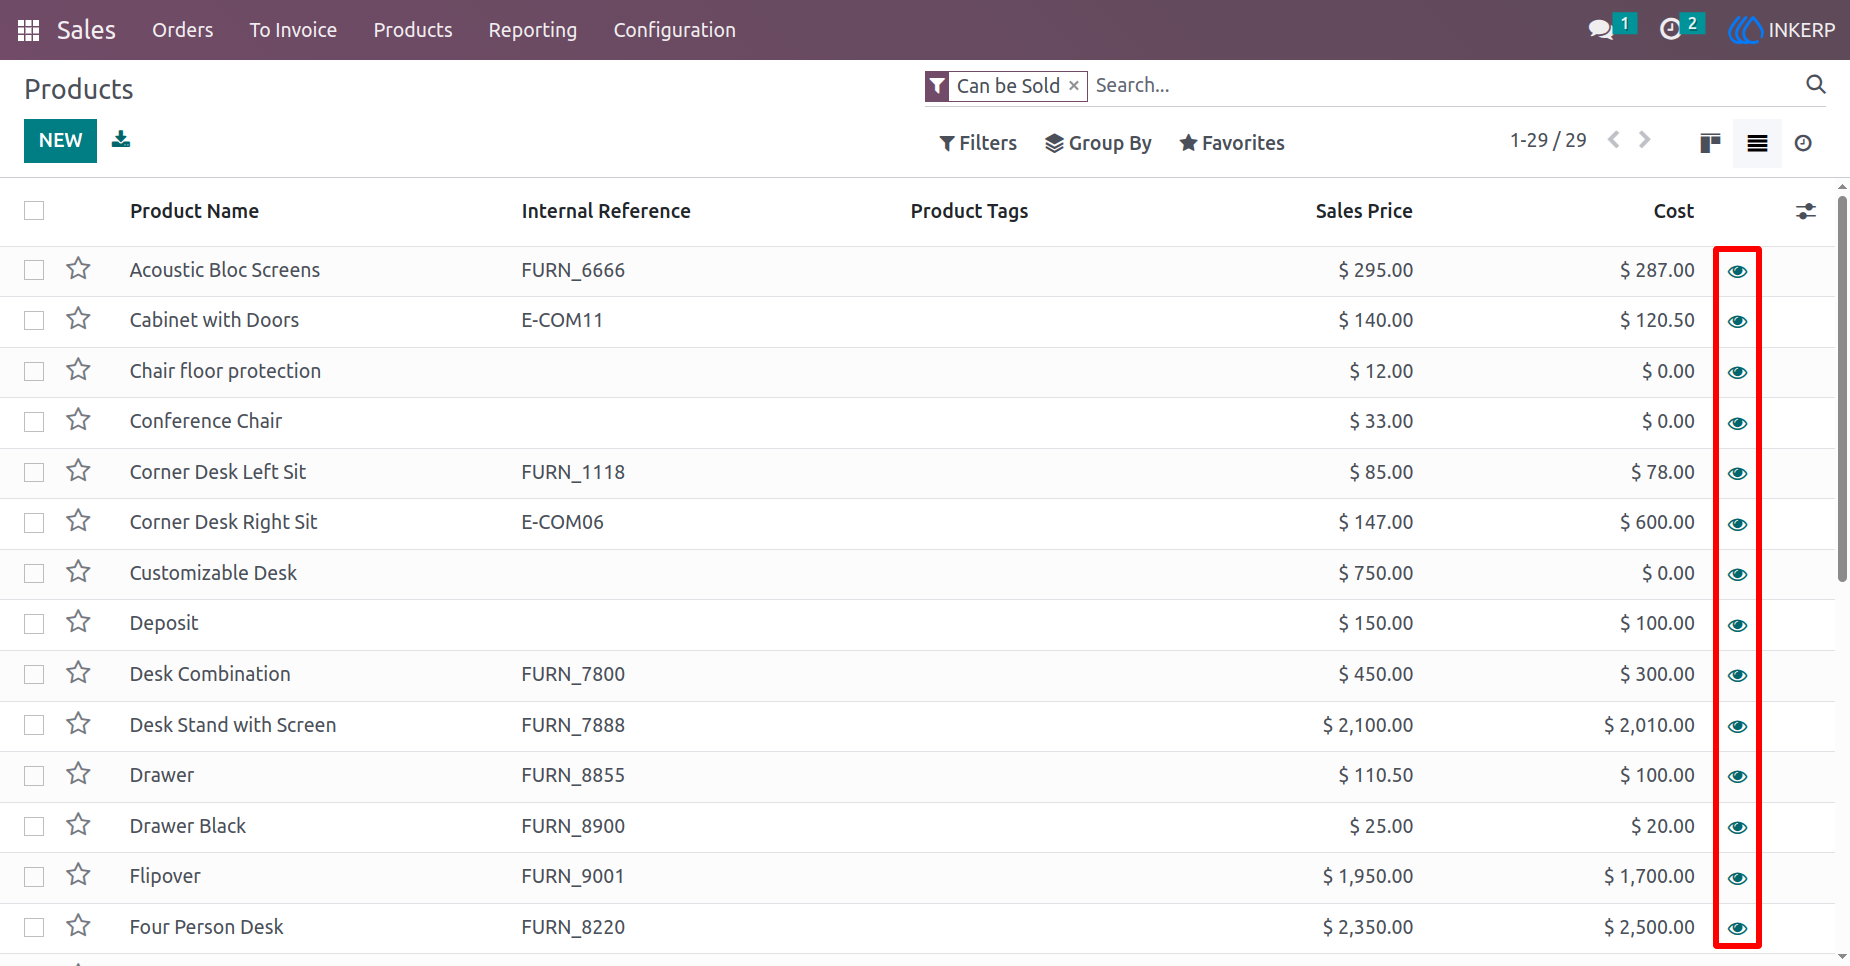This screenshot has width=1850, height=966.
Task: Tick the select-all header checkbox
Action: click(34, 210)
